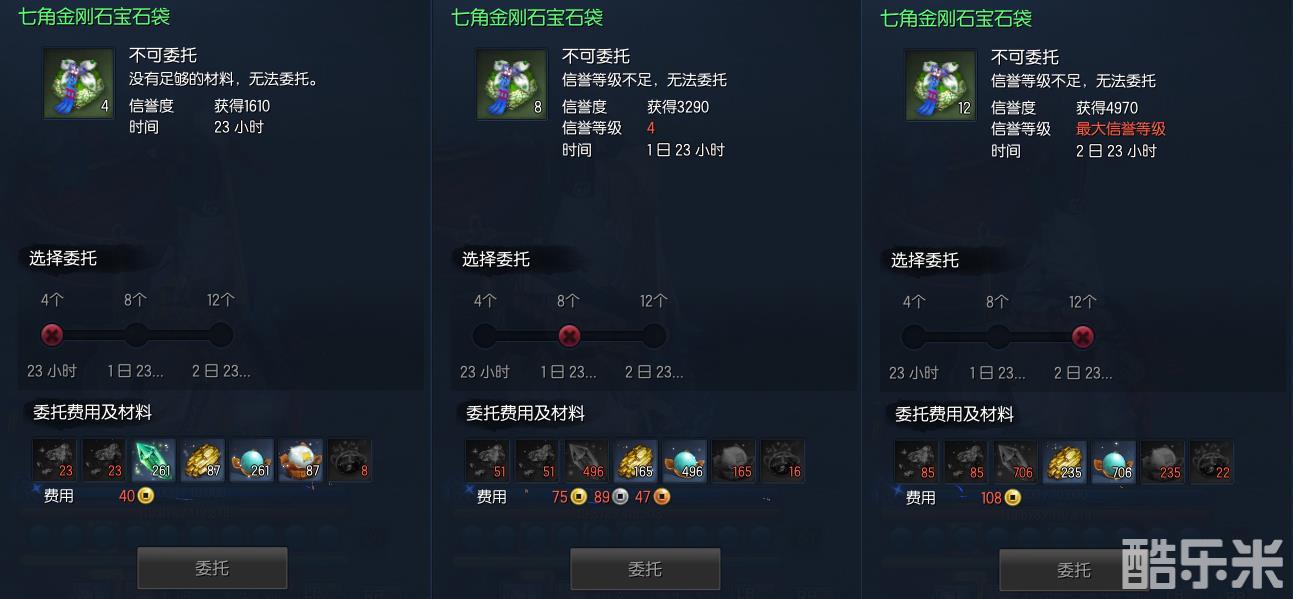Click white bowl material icon in left panel

pos(300,460)
